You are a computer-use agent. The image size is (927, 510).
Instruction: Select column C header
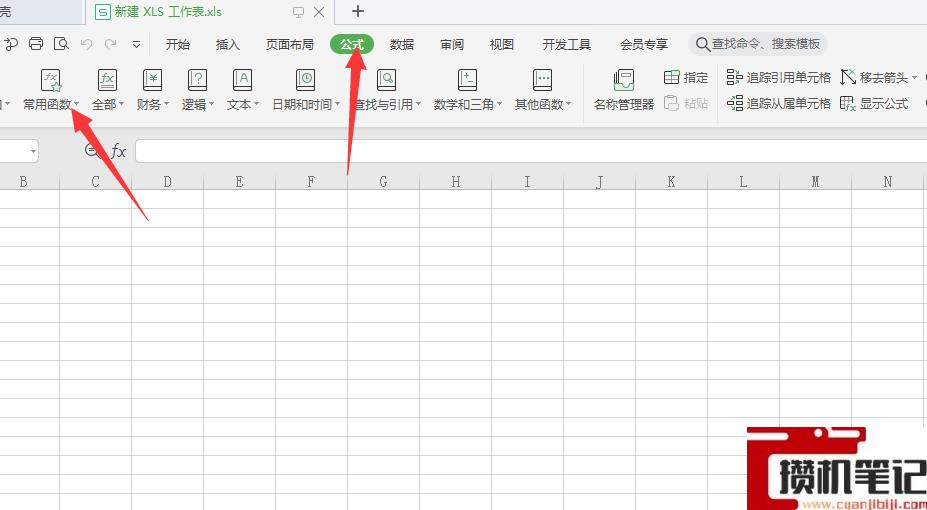(95, 181)
